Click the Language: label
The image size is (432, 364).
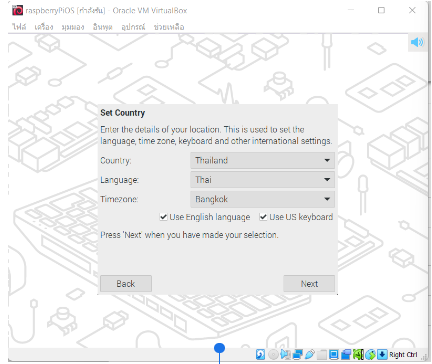pyautogui.click(x=119, y=180)
